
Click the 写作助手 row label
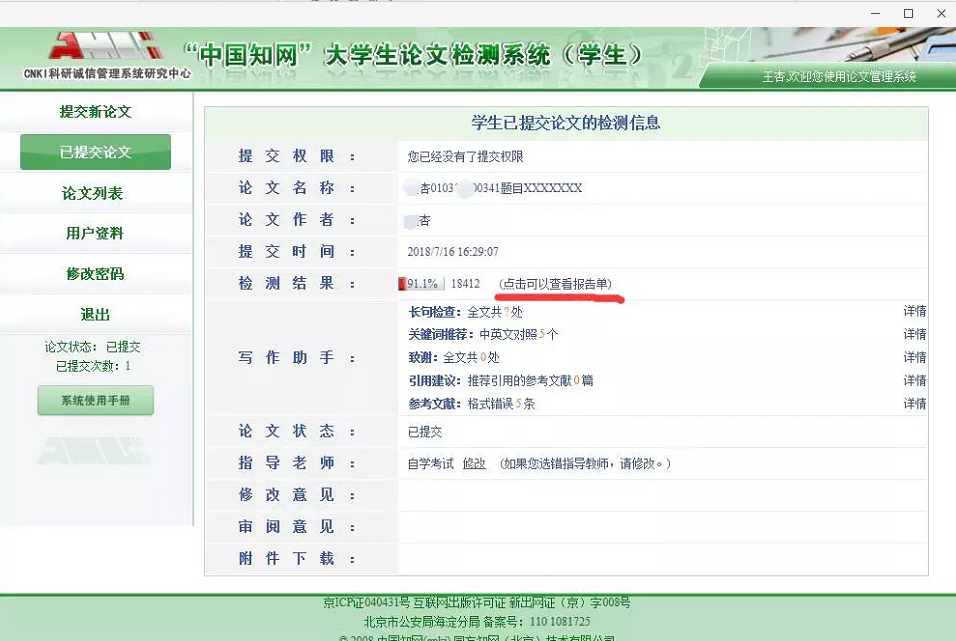(297, 358)
